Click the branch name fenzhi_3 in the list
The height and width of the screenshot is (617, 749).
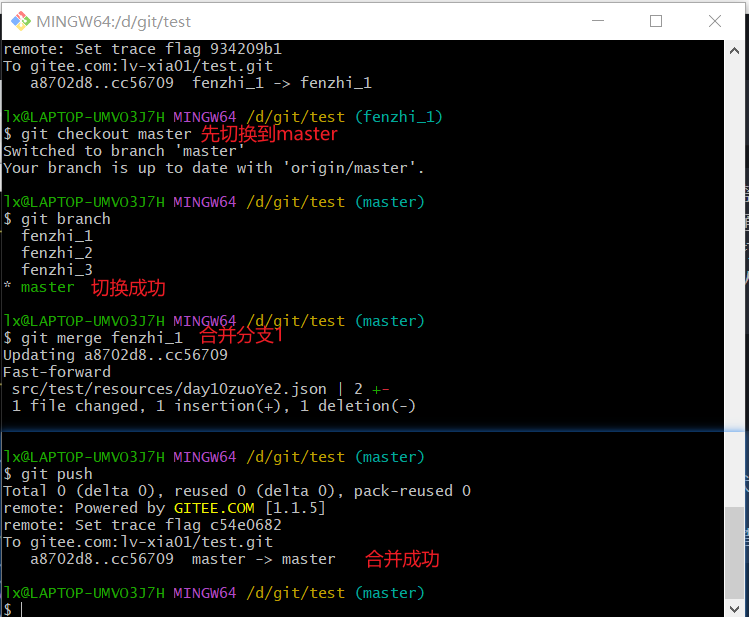point(57,270)
